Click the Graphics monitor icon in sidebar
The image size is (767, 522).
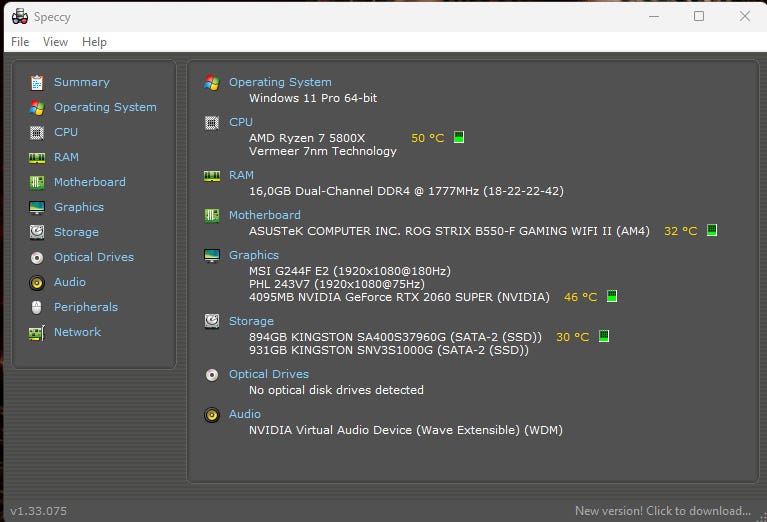37,207
